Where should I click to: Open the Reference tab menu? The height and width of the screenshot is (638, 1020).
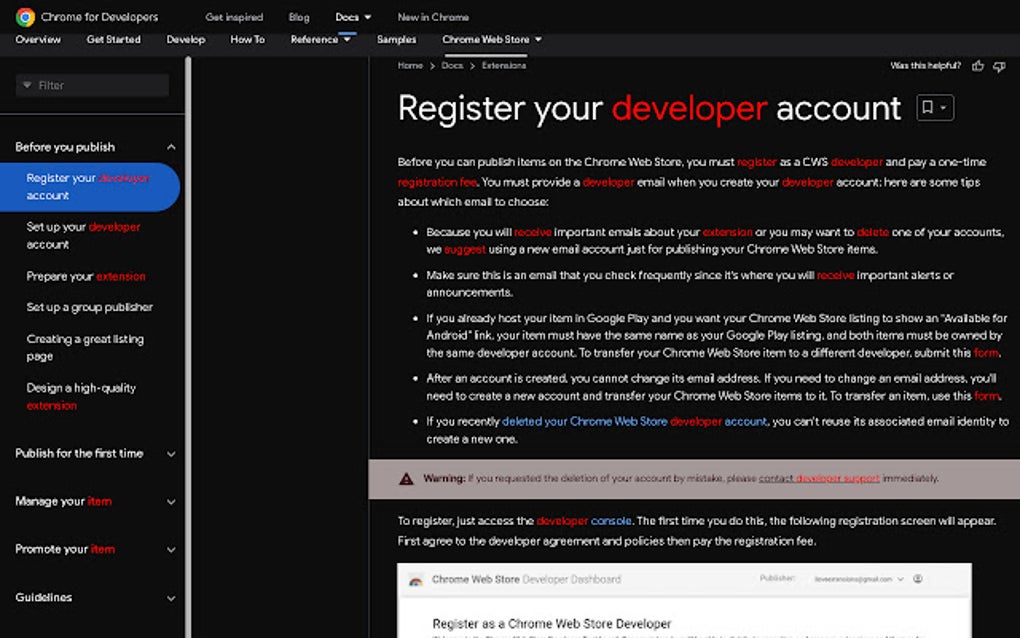[x=320, y=40]
